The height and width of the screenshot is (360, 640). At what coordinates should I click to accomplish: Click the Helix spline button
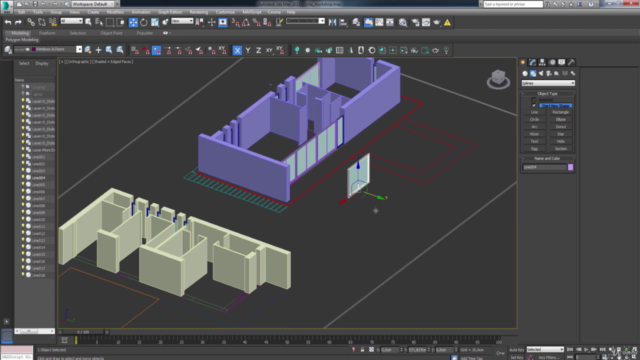click(560, 141)
